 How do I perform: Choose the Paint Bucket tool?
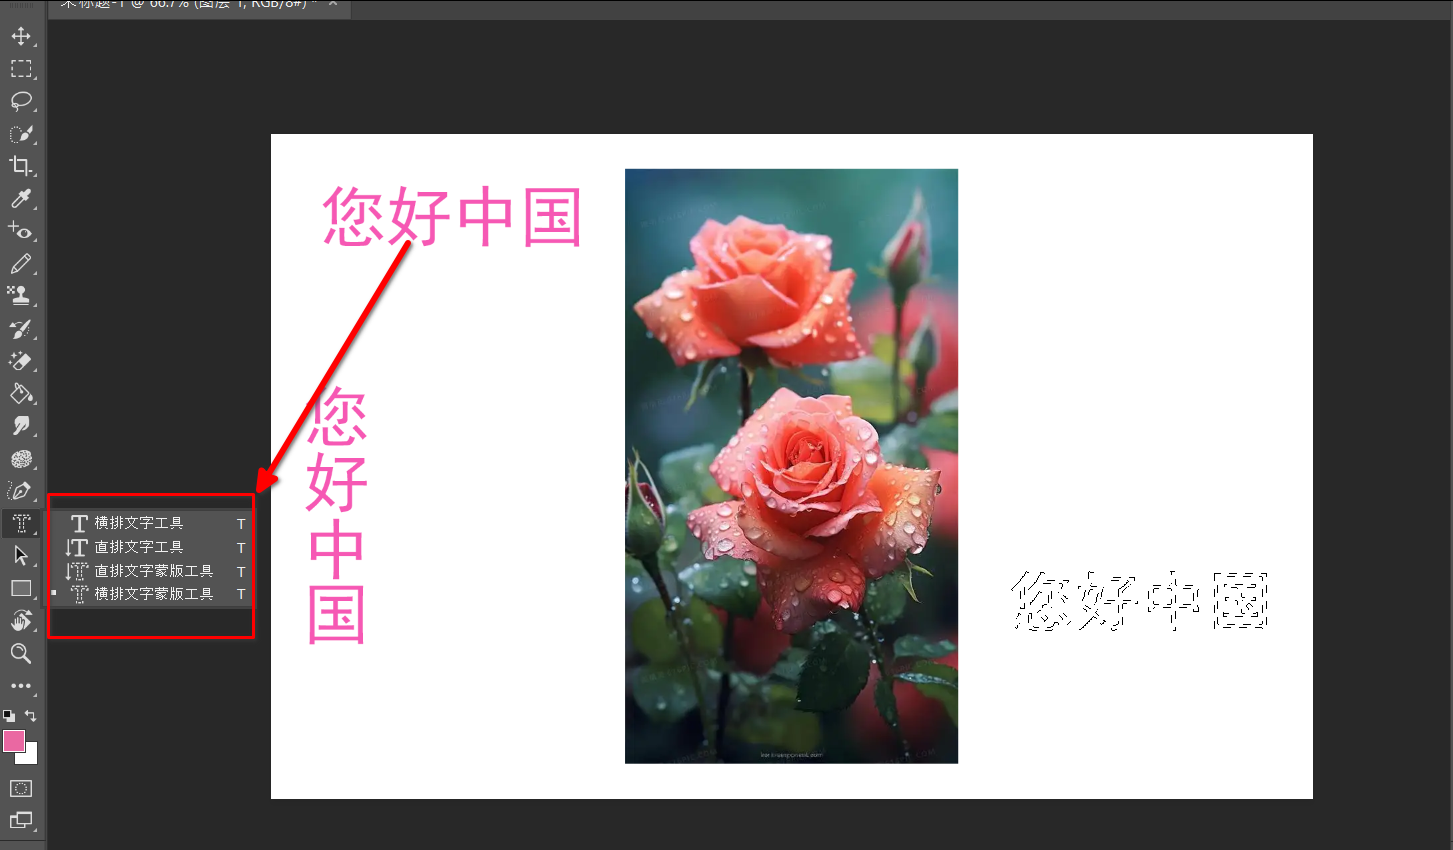[x=21, y=394]
